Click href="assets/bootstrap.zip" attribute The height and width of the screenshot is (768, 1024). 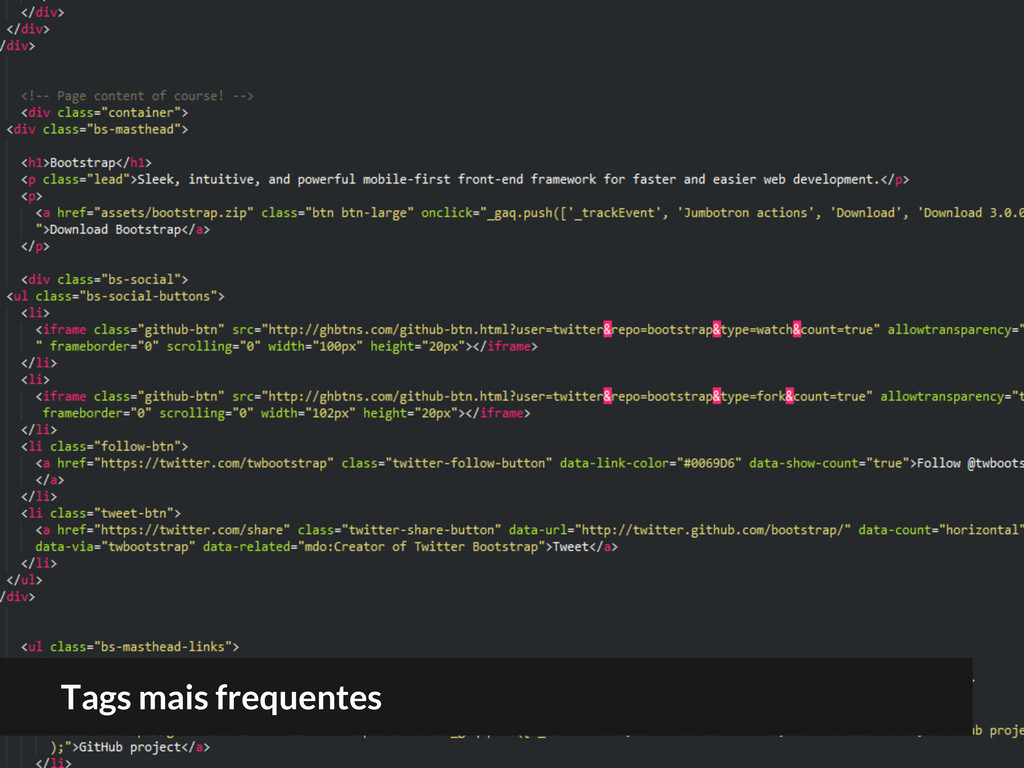[155, 213]
